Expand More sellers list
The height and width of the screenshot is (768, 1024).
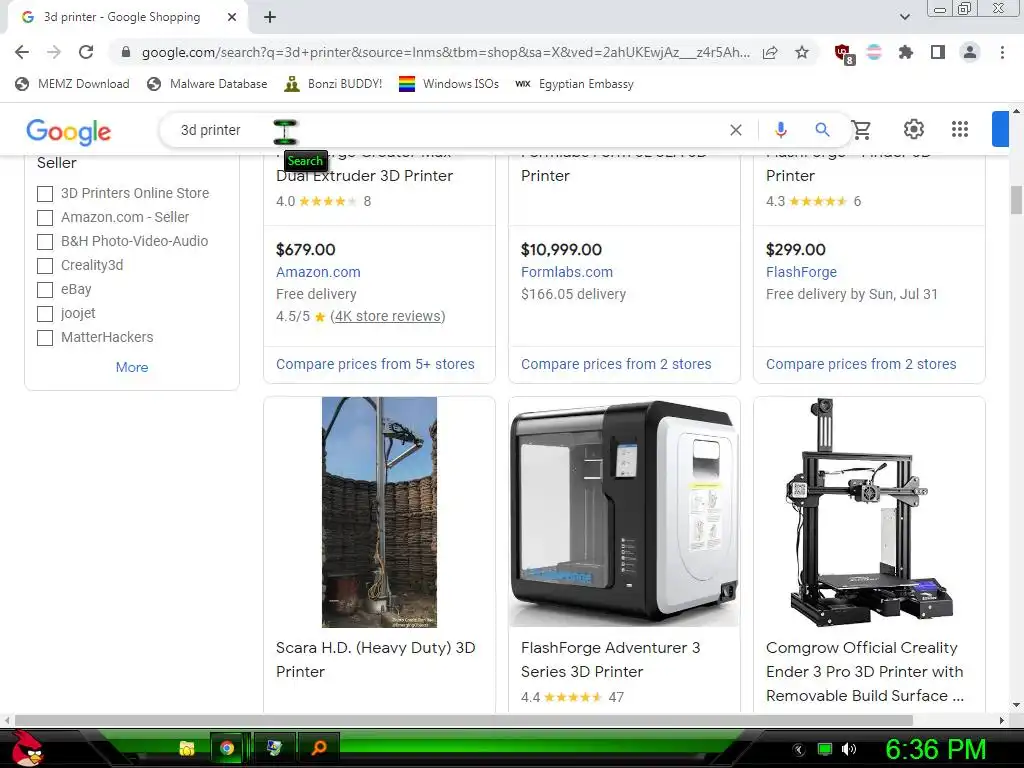132,367
